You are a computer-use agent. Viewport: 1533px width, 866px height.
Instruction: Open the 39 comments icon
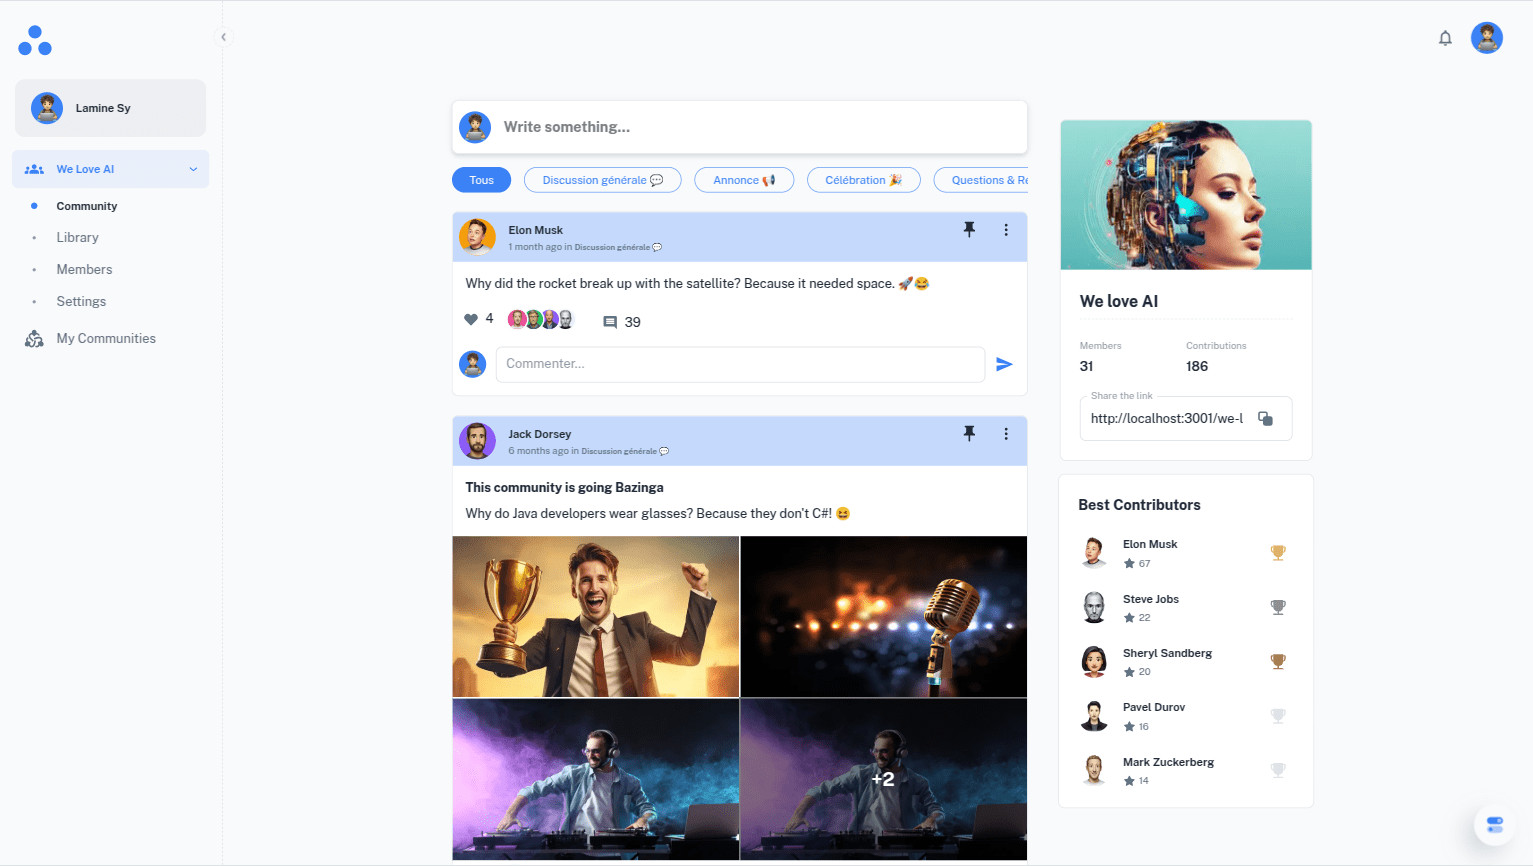[610, 322]
